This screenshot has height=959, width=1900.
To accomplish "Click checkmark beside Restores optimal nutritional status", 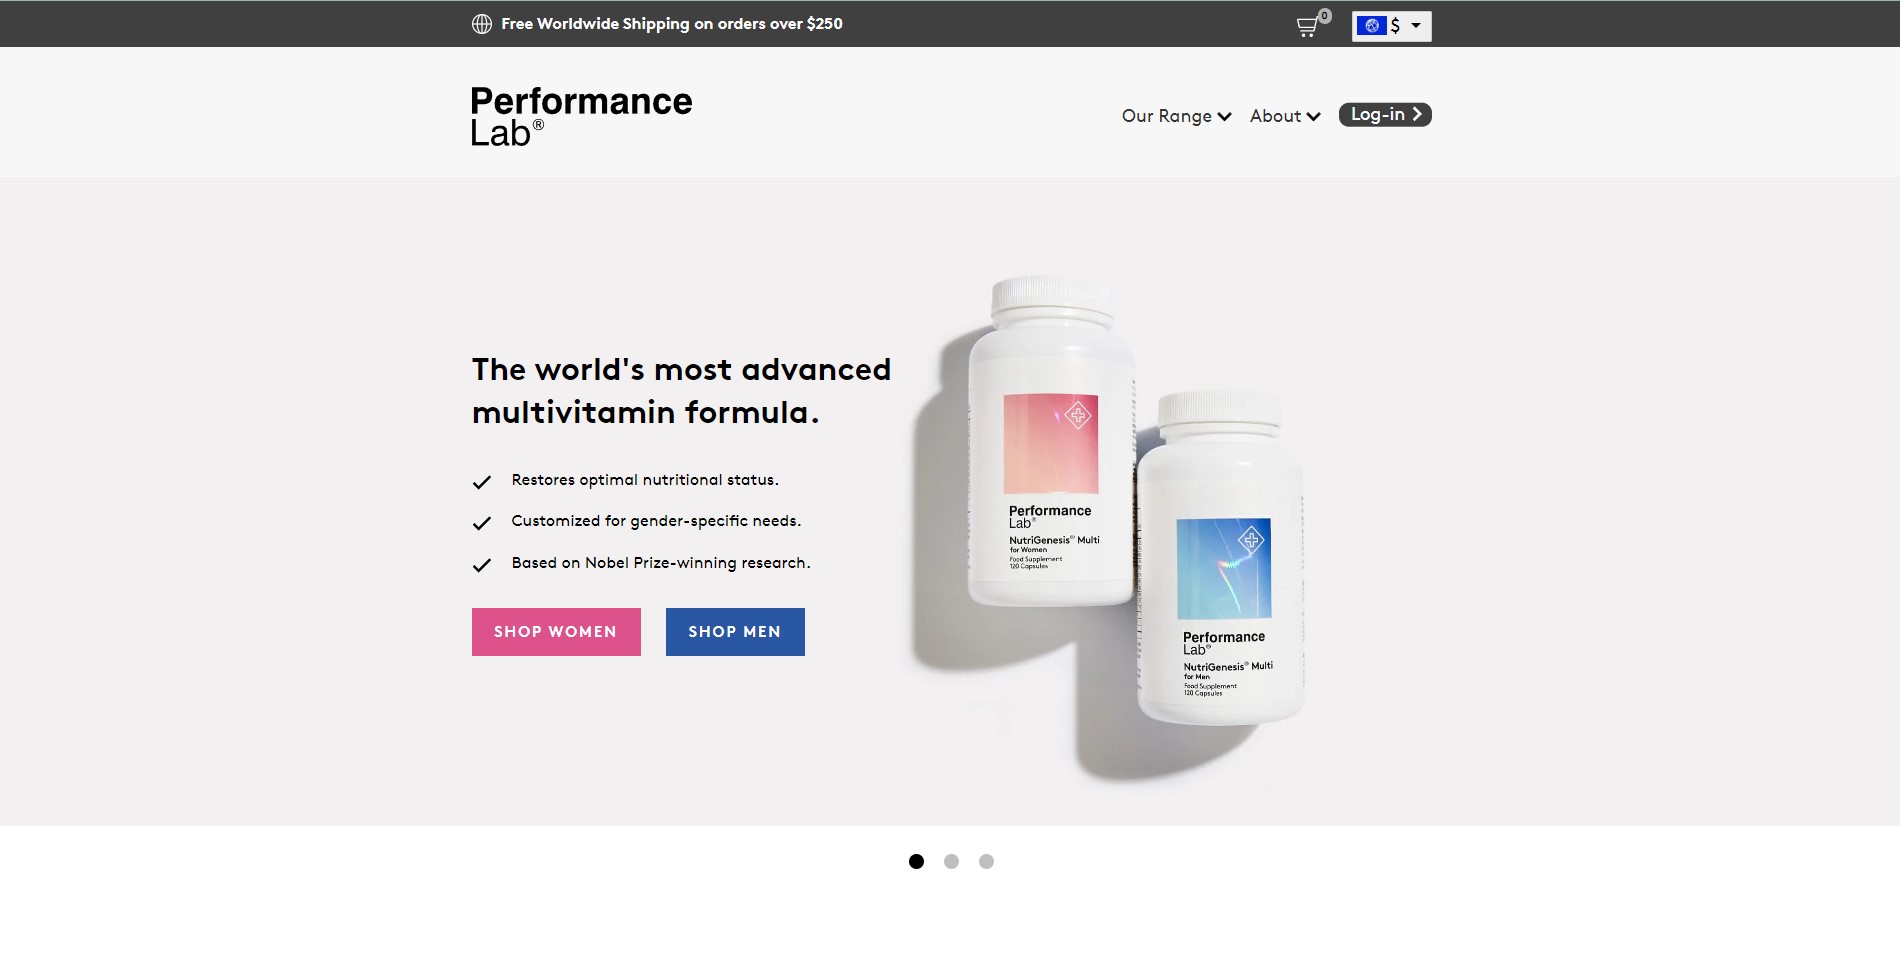I will (482, 482).
